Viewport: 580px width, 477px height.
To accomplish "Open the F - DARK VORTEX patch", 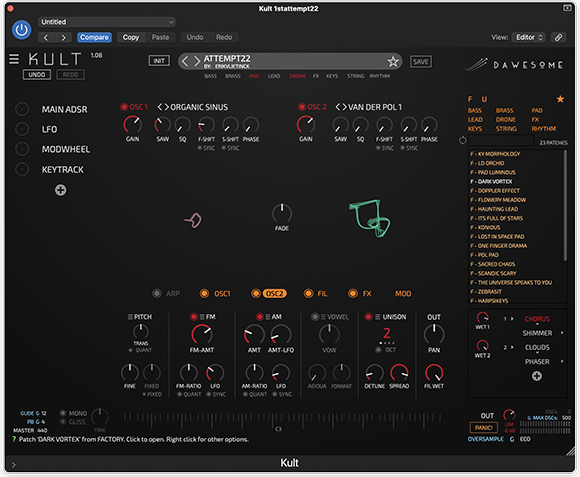I will [x=491, y=181].
